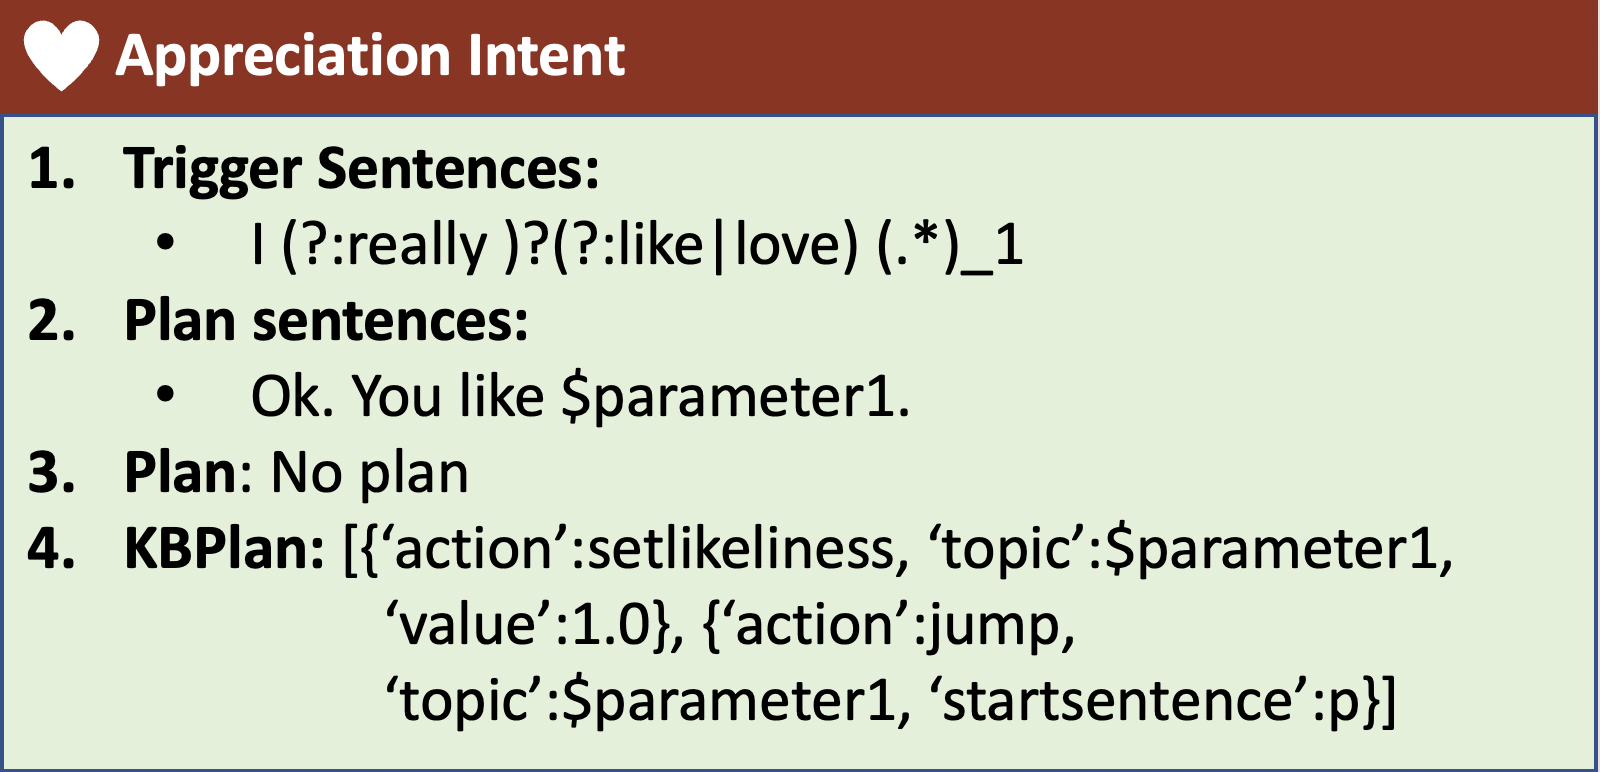Click the 'No plan' text

(370, 473)
